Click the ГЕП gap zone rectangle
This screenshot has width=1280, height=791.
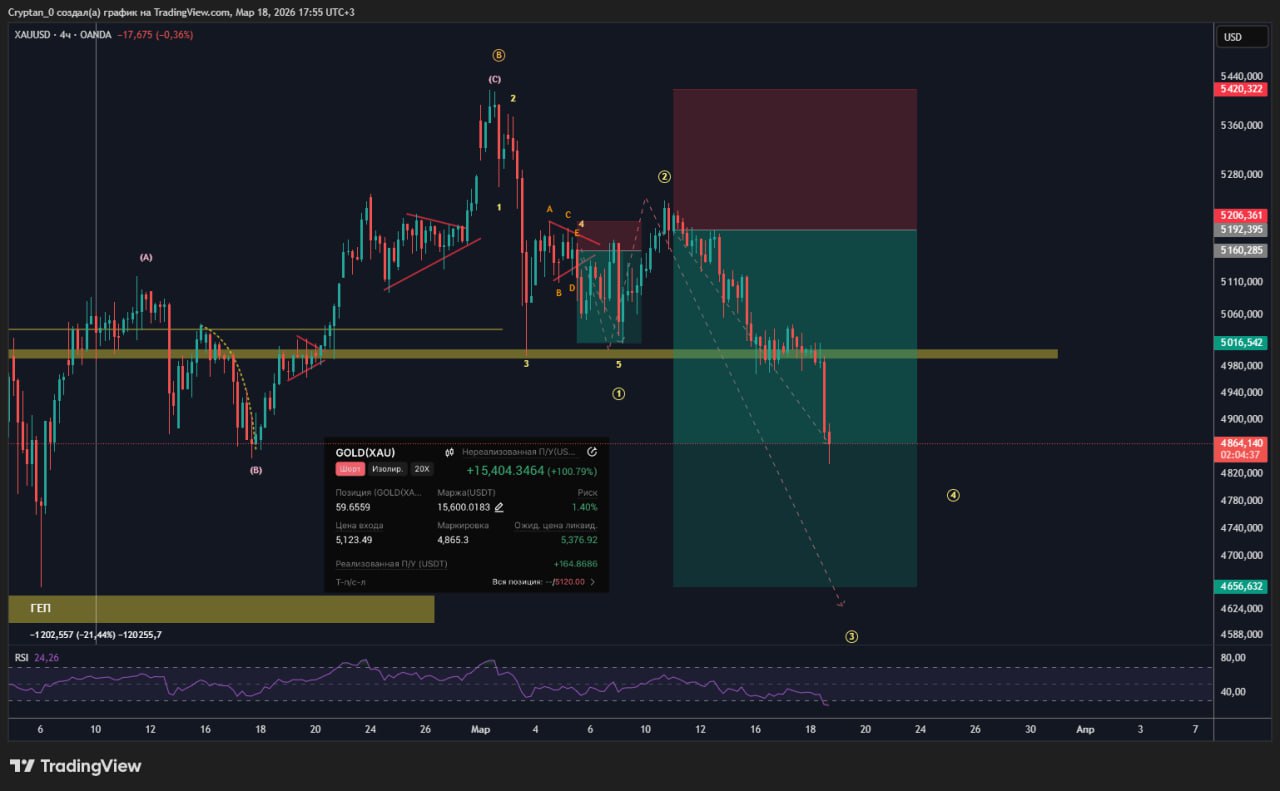point(221,609)
